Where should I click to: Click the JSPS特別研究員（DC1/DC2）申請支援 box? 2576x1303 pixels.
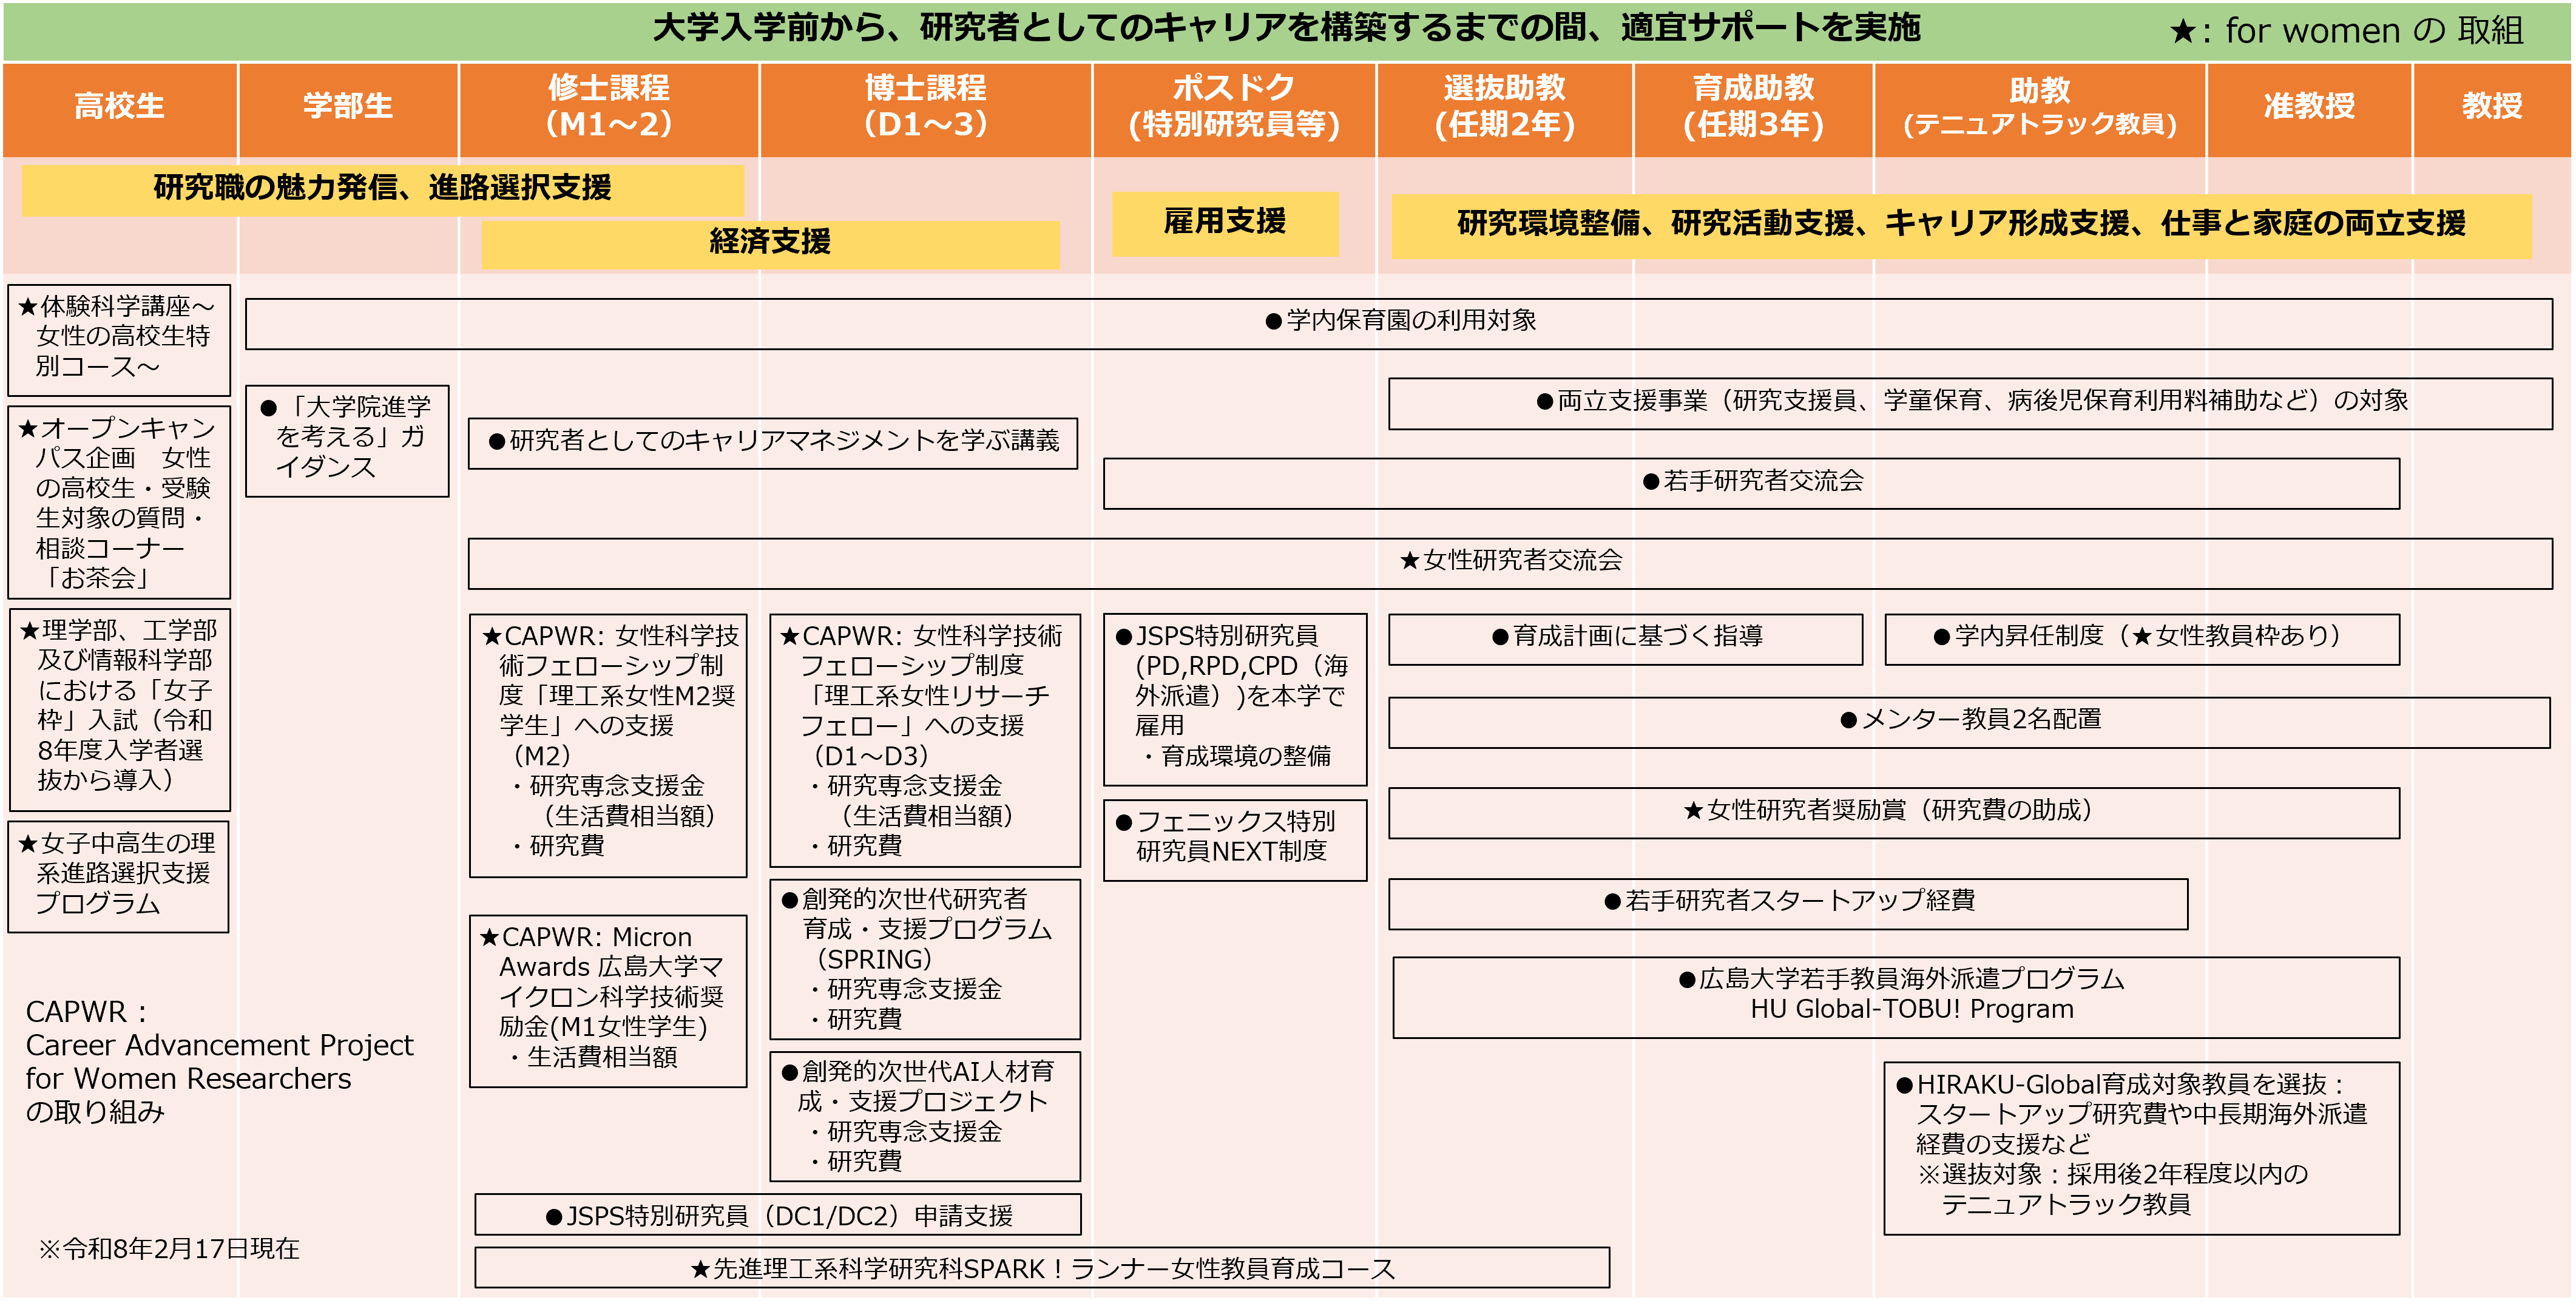(777, 1215)
